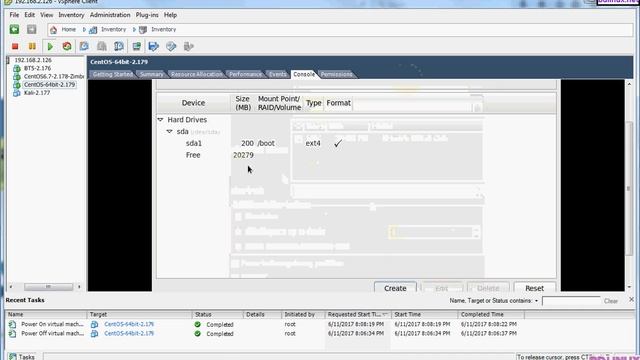Close the Recent Tasks panel with X
Image resolution: width=640 pixels, height=360 pixels.
[x=631, y=300]
